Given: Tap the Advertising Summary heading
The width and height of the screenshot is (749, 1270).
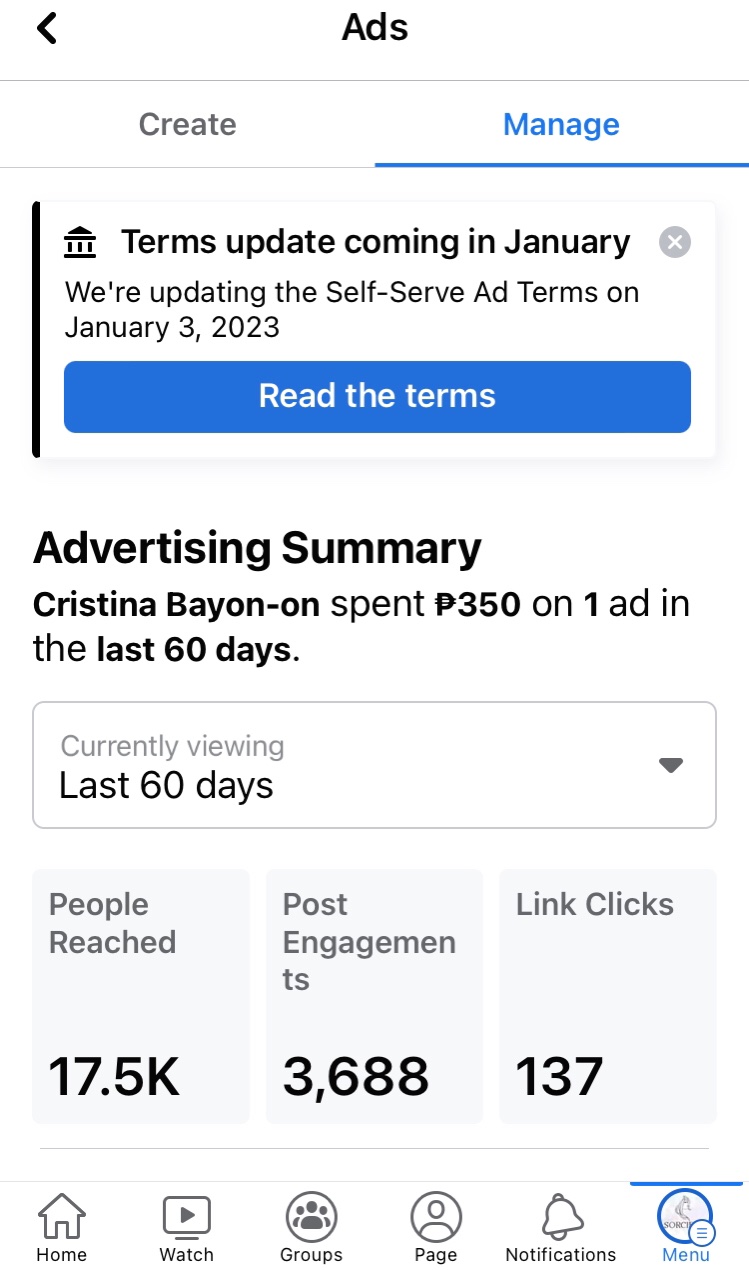Looking at the screenshot, I should pyautogui.click(x=257, y=548).
